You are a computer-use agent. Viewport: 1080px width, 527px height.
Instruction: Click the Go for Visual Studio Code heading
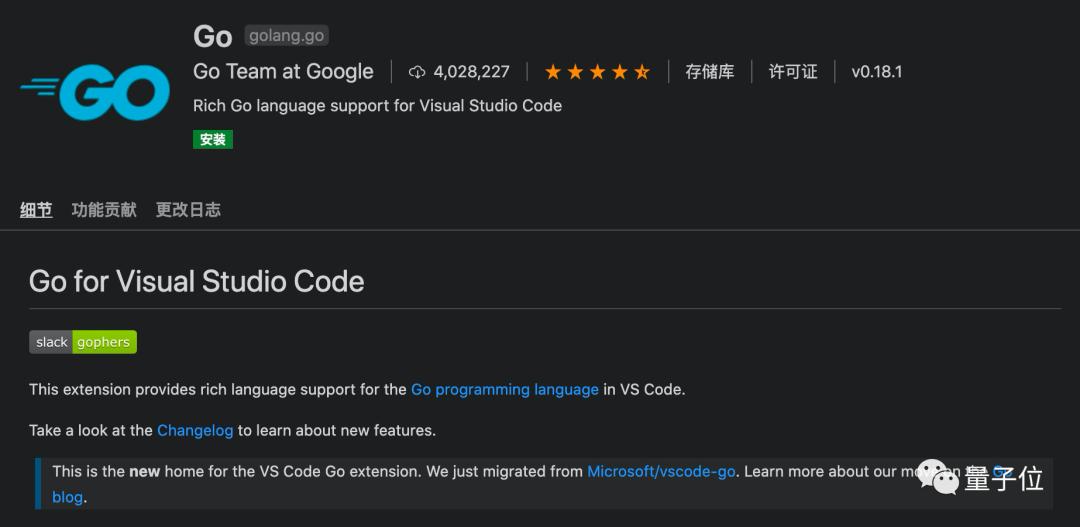click(x=196, y=281)
